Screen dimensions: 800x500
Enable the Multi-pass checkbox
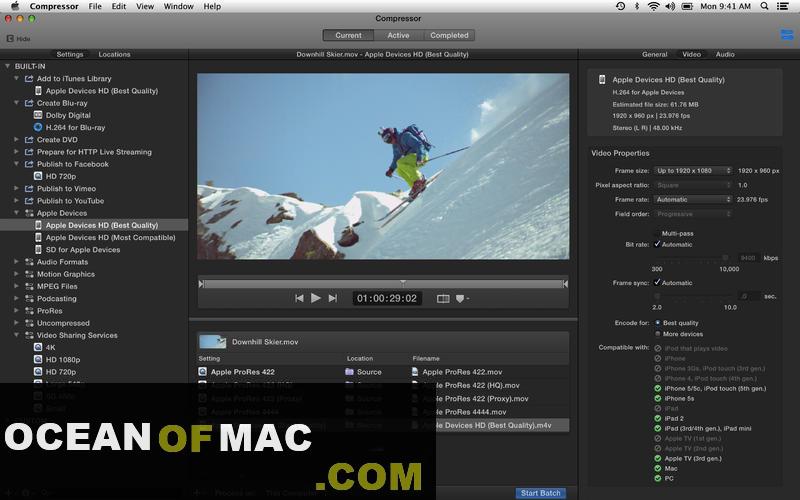click(657, 234)
